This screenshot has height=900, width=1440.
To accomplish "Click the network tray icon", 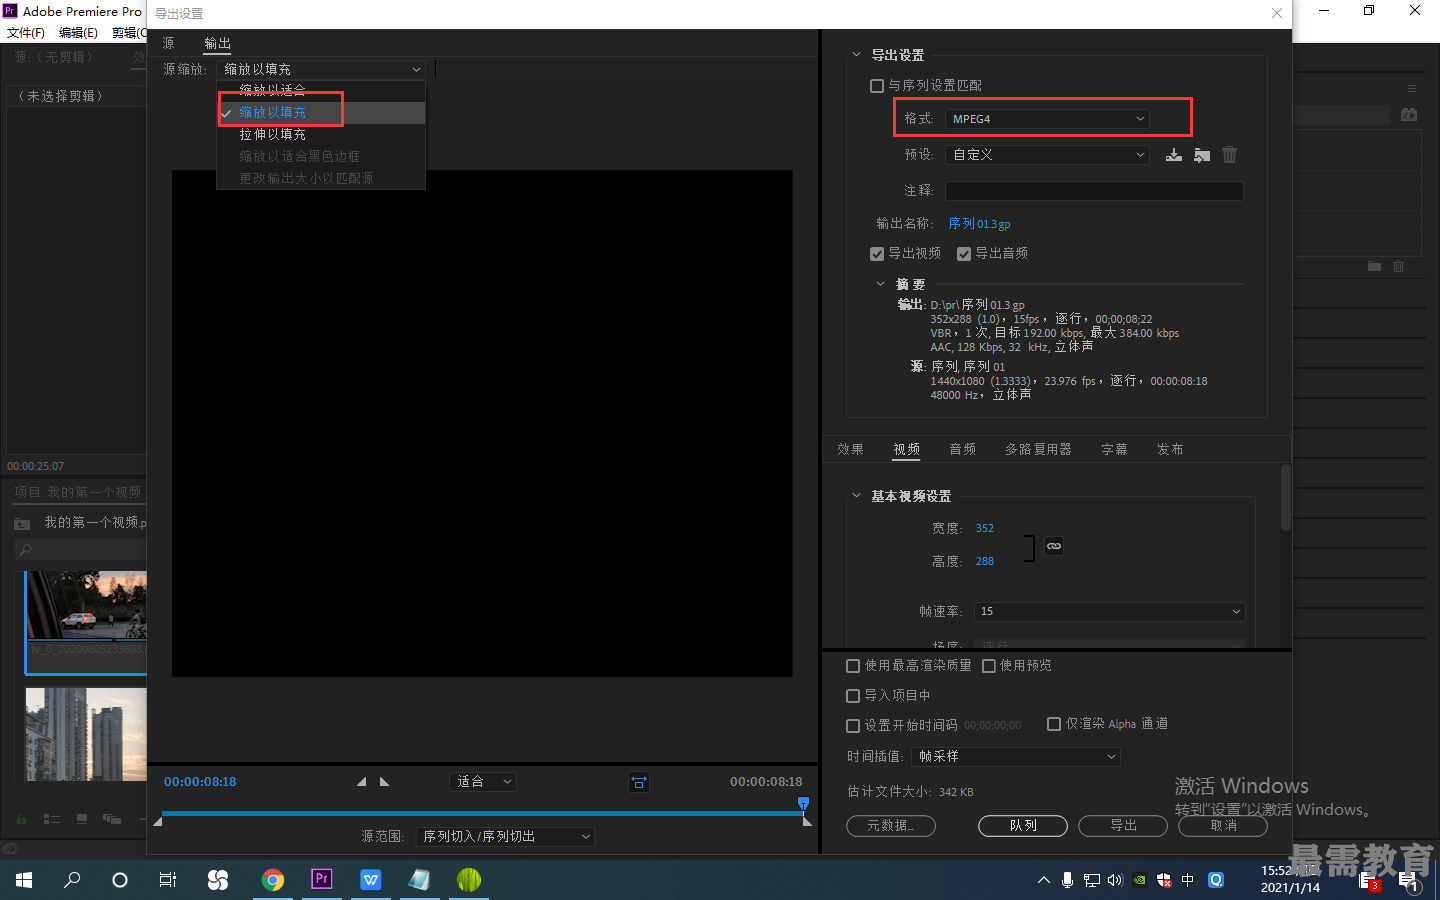I will 1091,880.
